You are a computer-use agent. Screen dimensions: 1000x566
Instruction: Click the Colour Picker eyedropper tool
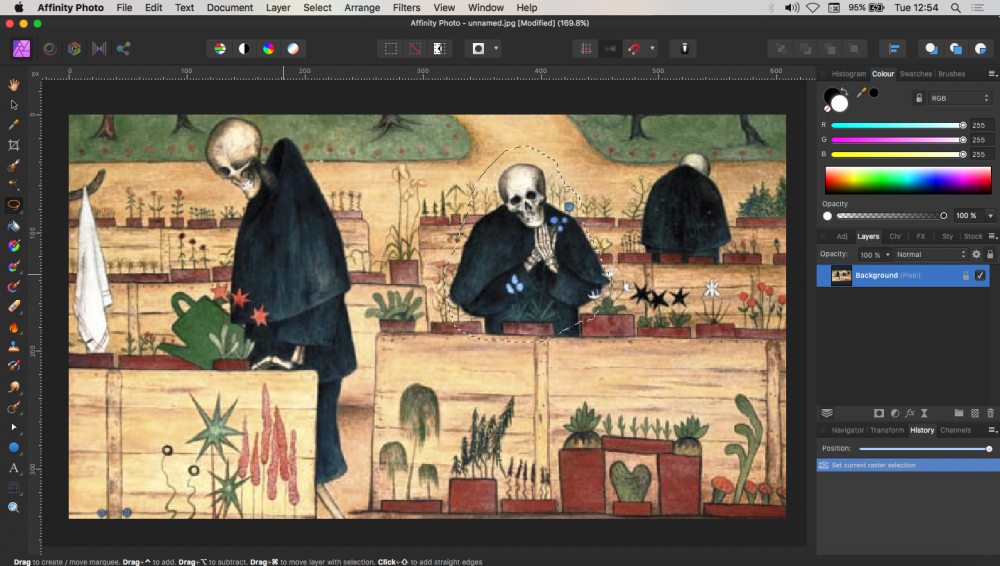pos(14,125)
